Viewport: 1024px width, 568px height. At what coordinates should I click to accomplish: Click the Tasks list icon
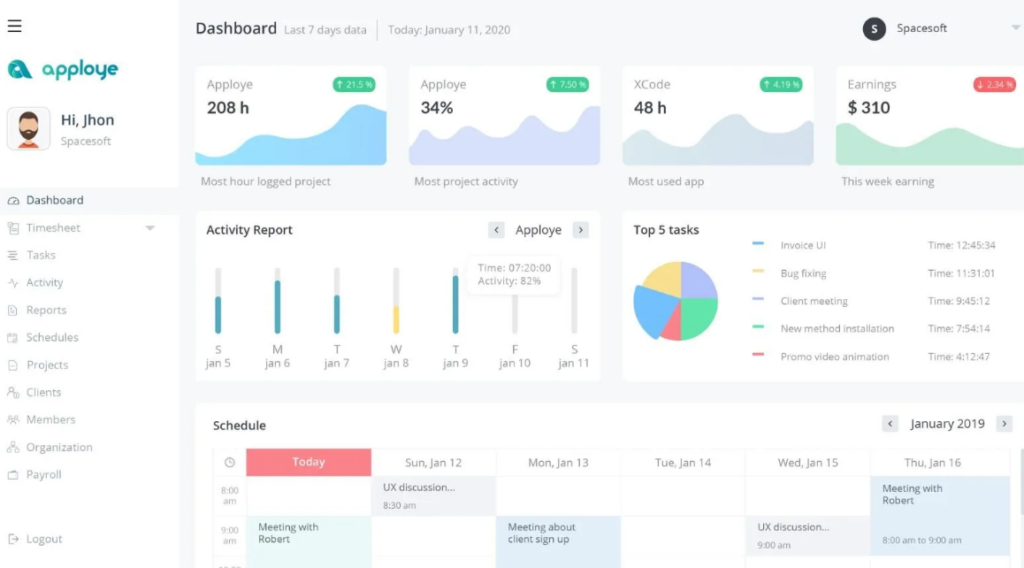(13, 255)
